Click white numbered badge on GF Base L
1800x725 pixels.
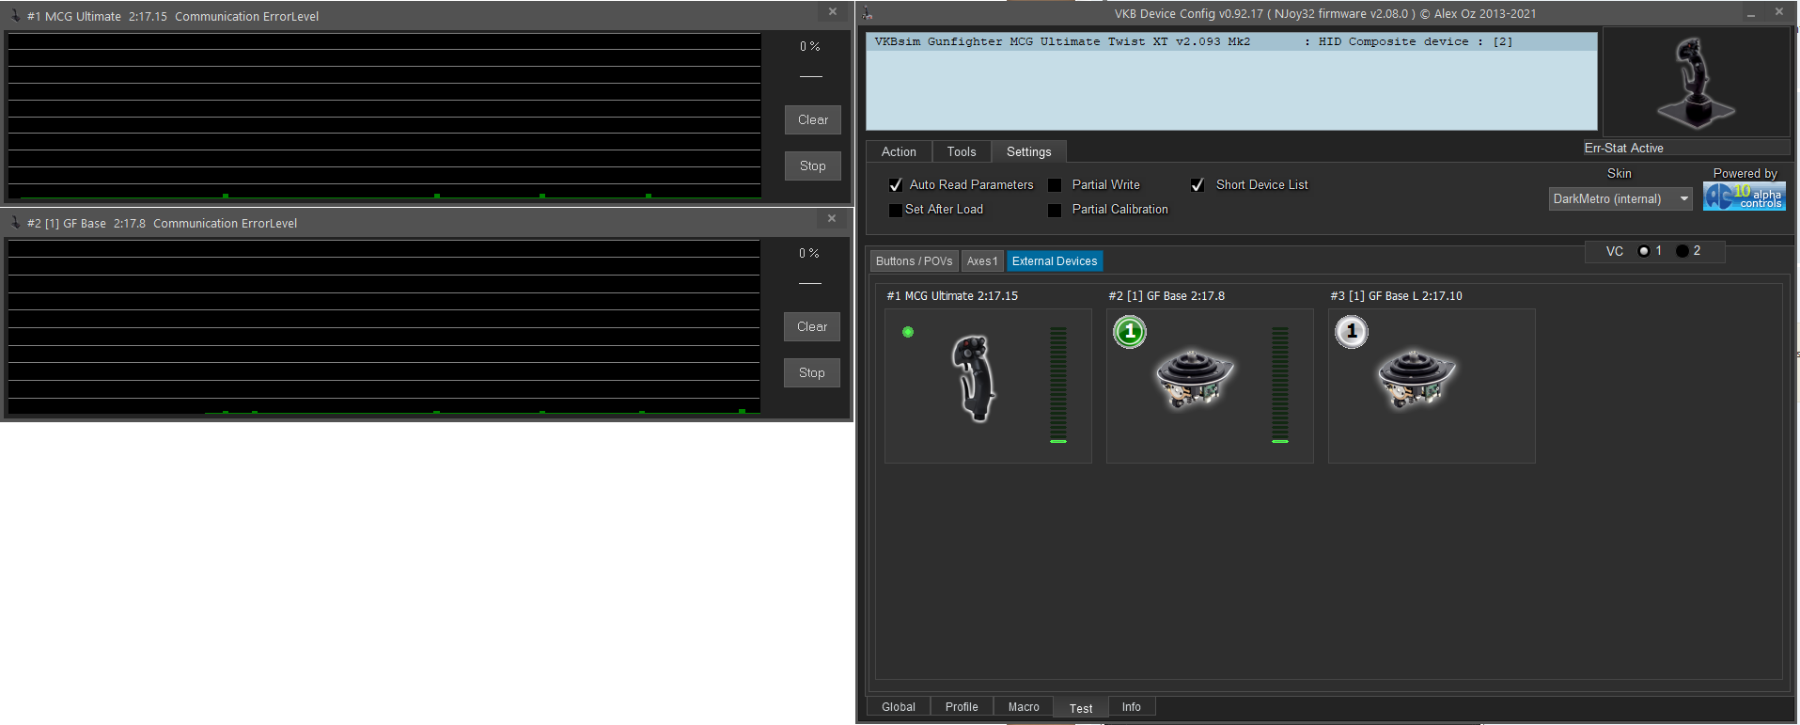(1352, 332)
